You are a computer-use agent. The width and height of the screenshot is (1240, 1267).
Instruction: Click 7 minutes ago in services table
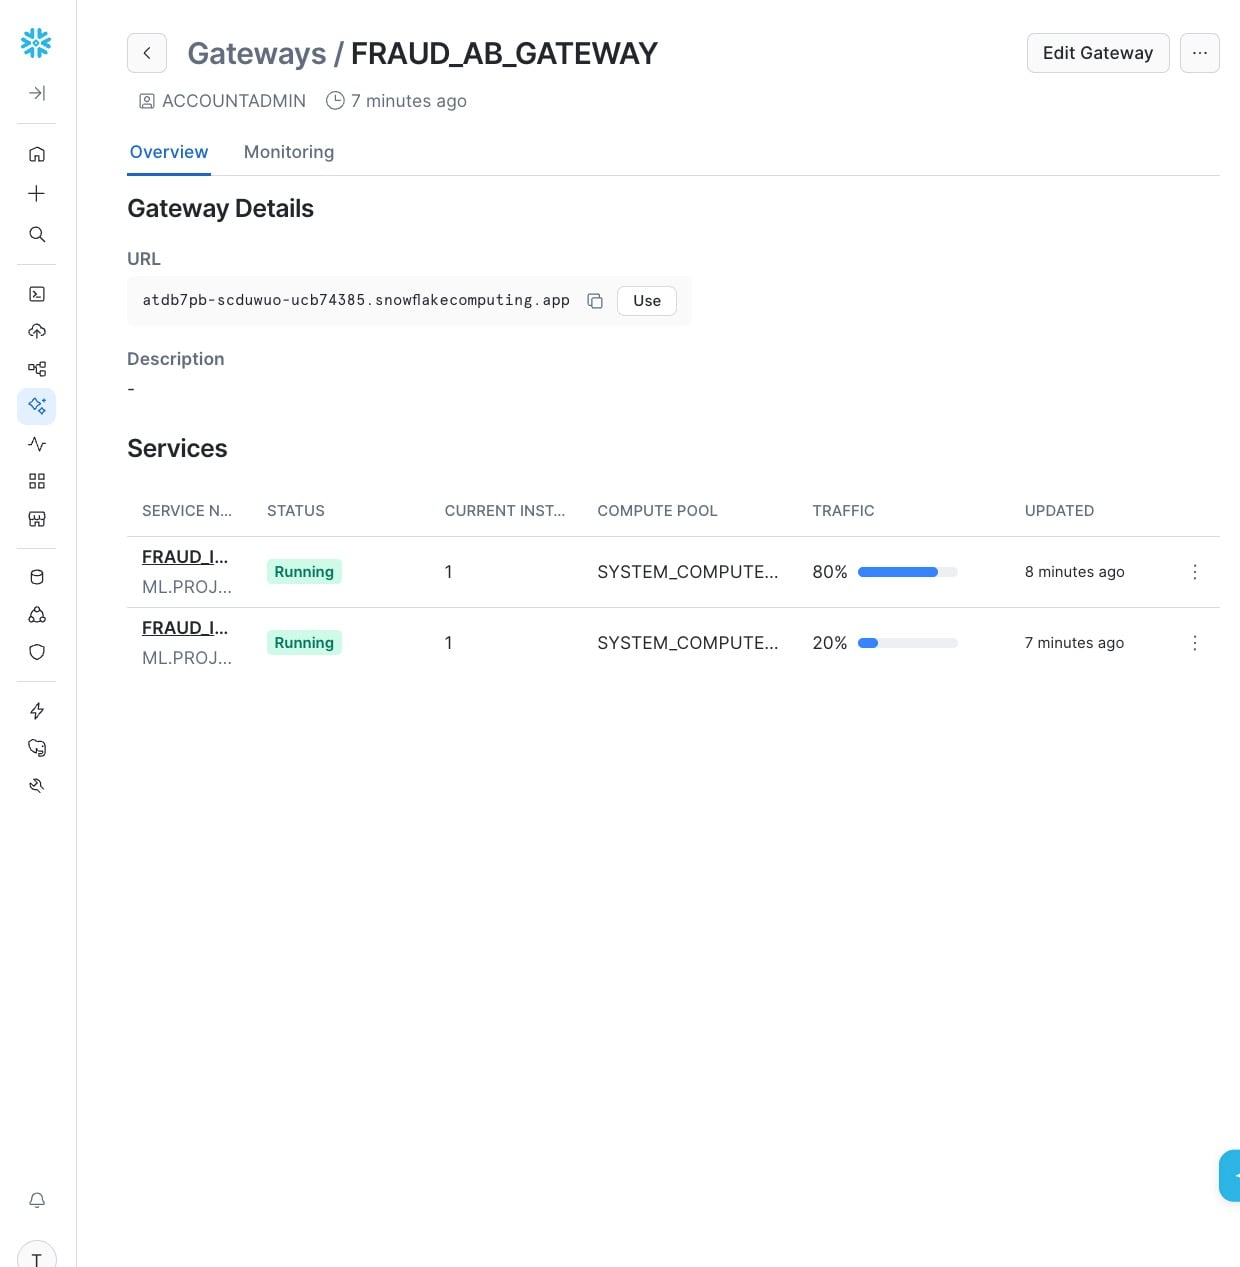[1074, 643]
